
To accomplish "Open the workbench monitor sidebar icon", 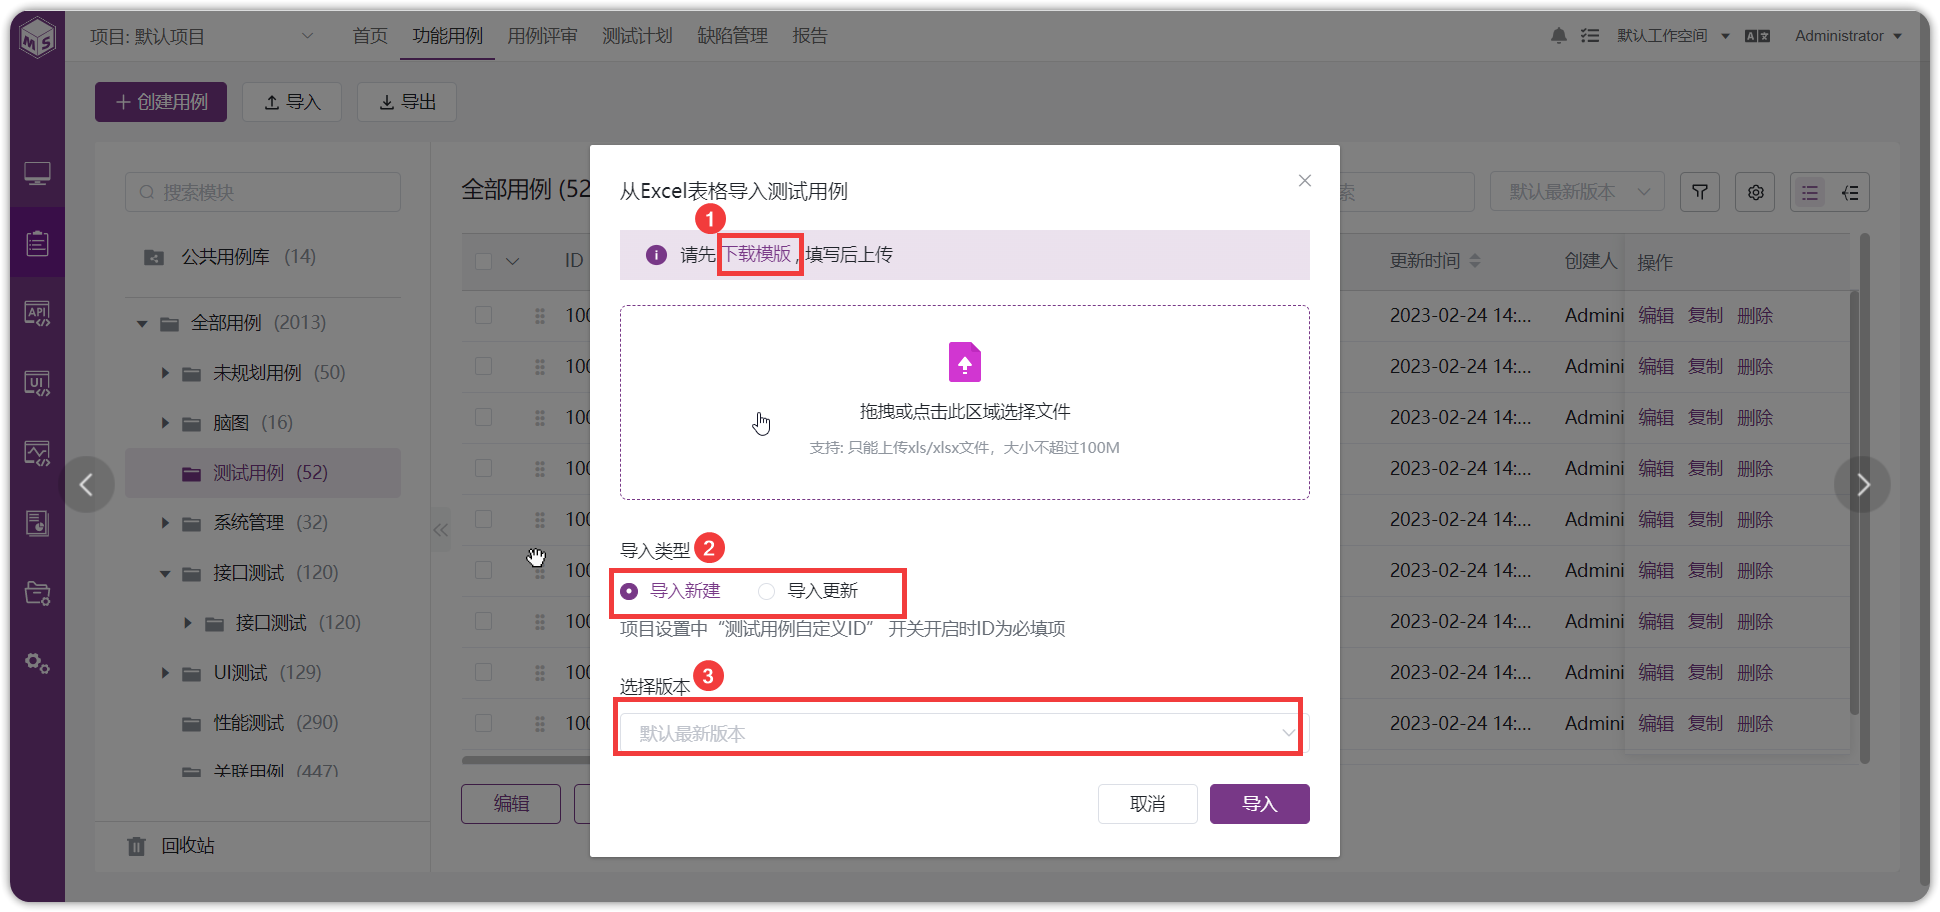I will point(38,174).
